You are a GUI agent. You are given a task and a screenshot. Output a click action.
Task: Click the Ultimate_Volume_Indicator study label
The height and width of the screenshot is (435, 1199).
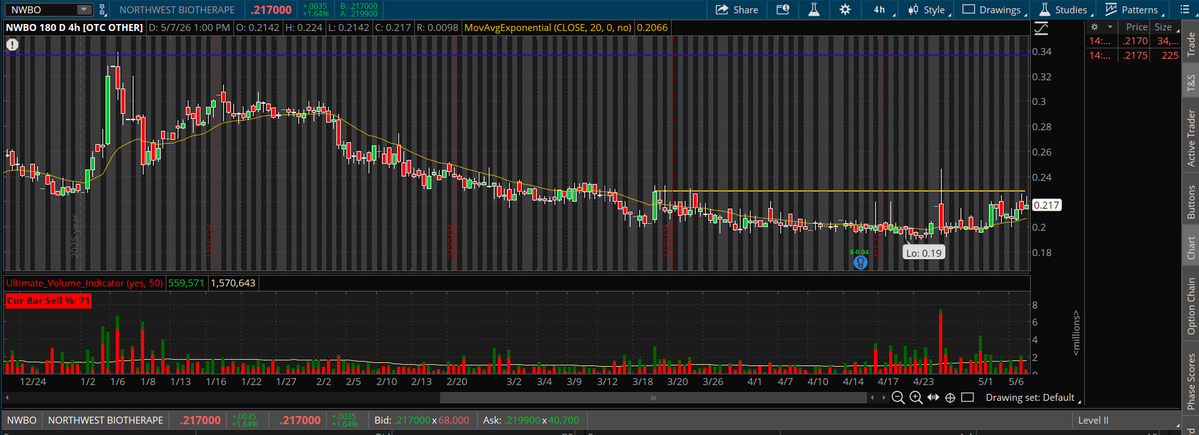click(83, 283)
